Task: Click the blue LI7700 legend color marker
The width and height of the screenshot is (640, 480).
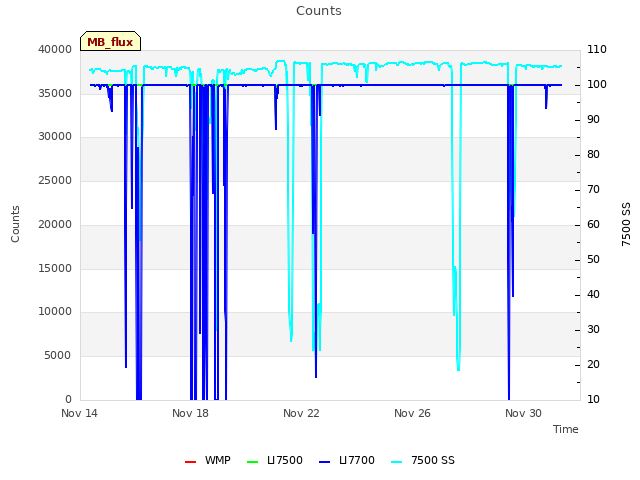Action: pyautogui.click(x=324, y=462)
